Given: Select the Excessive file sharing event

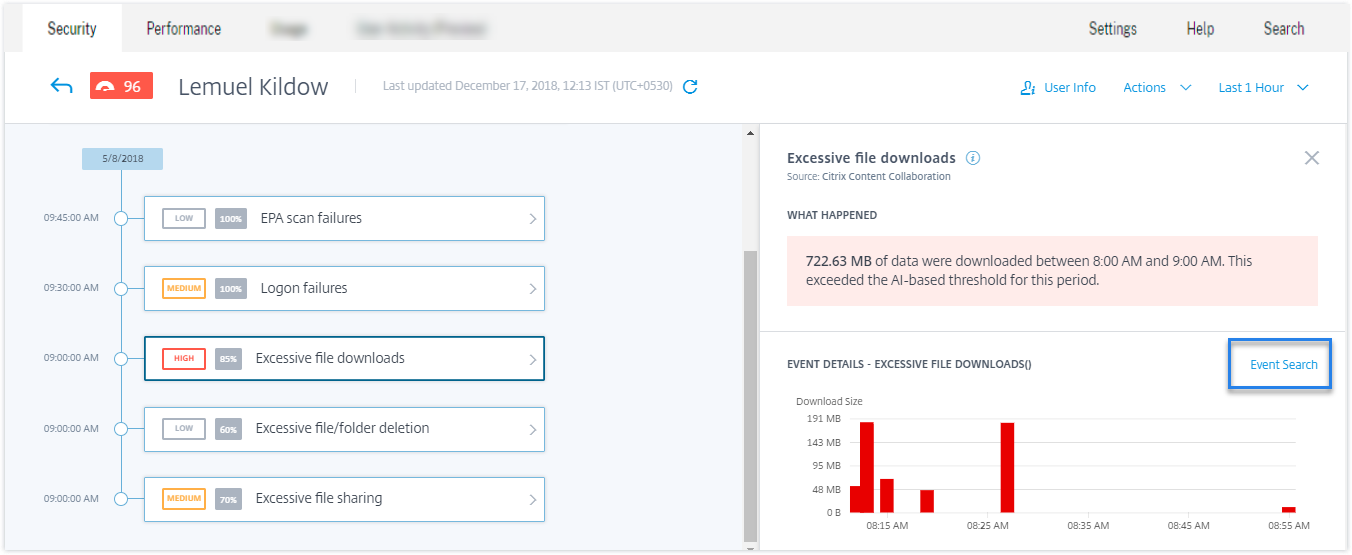Looking at the screenshot, I should tap(344, 498).
